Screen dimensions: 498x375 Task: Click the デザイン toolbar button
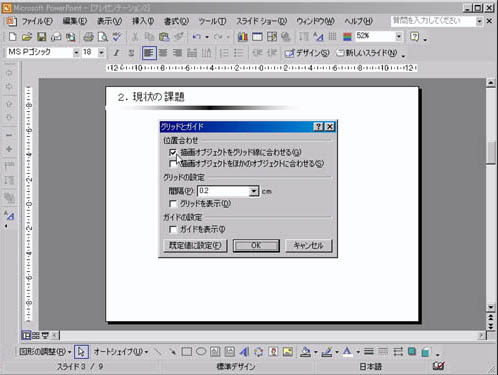tap(307, 53)
